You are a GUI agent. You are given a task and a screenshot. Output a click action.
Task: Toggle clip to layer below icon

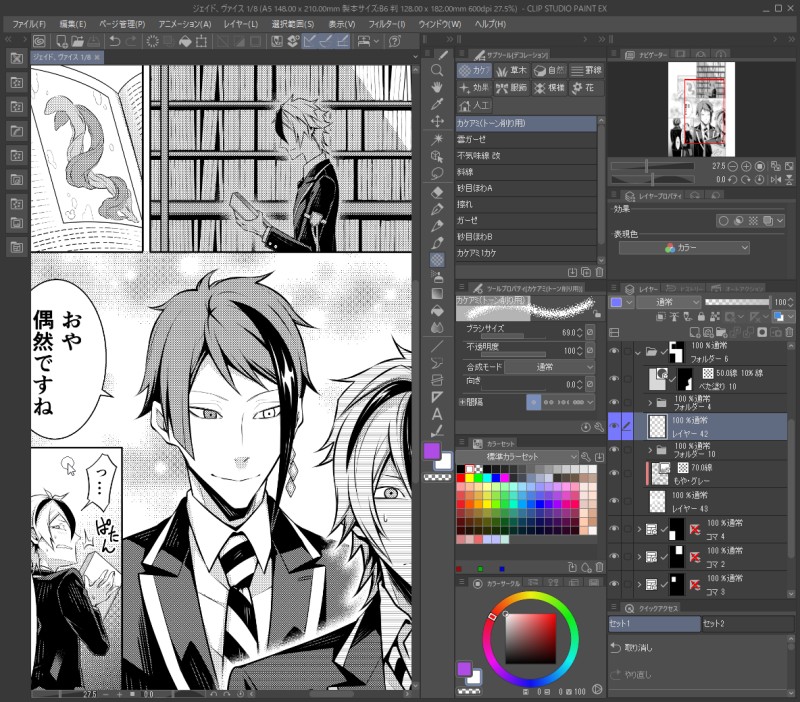tap(660, 317)
